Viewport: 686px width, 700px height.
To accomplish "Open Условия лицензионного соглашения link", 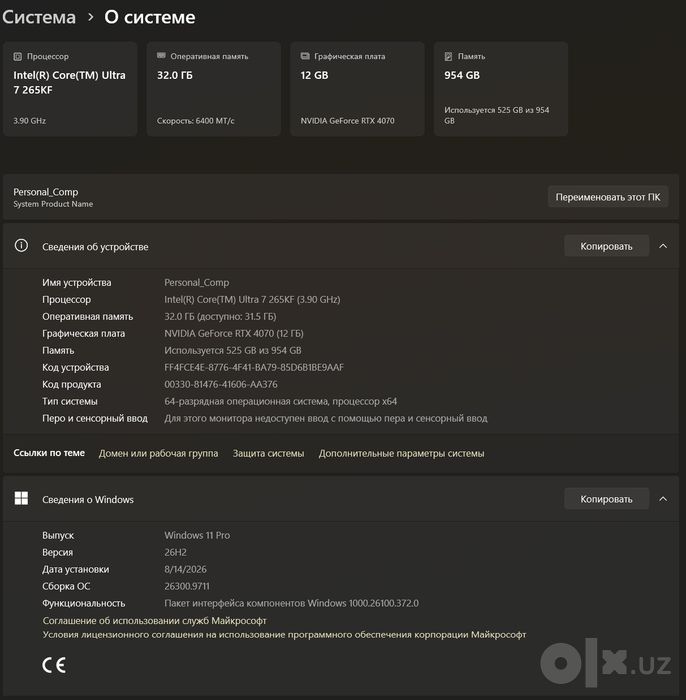I will tap(284, 635).
